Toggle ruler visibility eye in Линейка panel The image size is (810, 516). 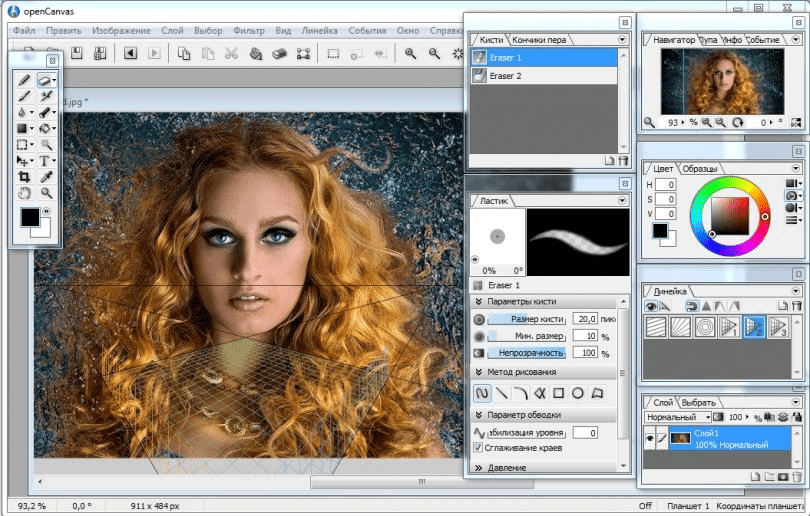(652, 306)
